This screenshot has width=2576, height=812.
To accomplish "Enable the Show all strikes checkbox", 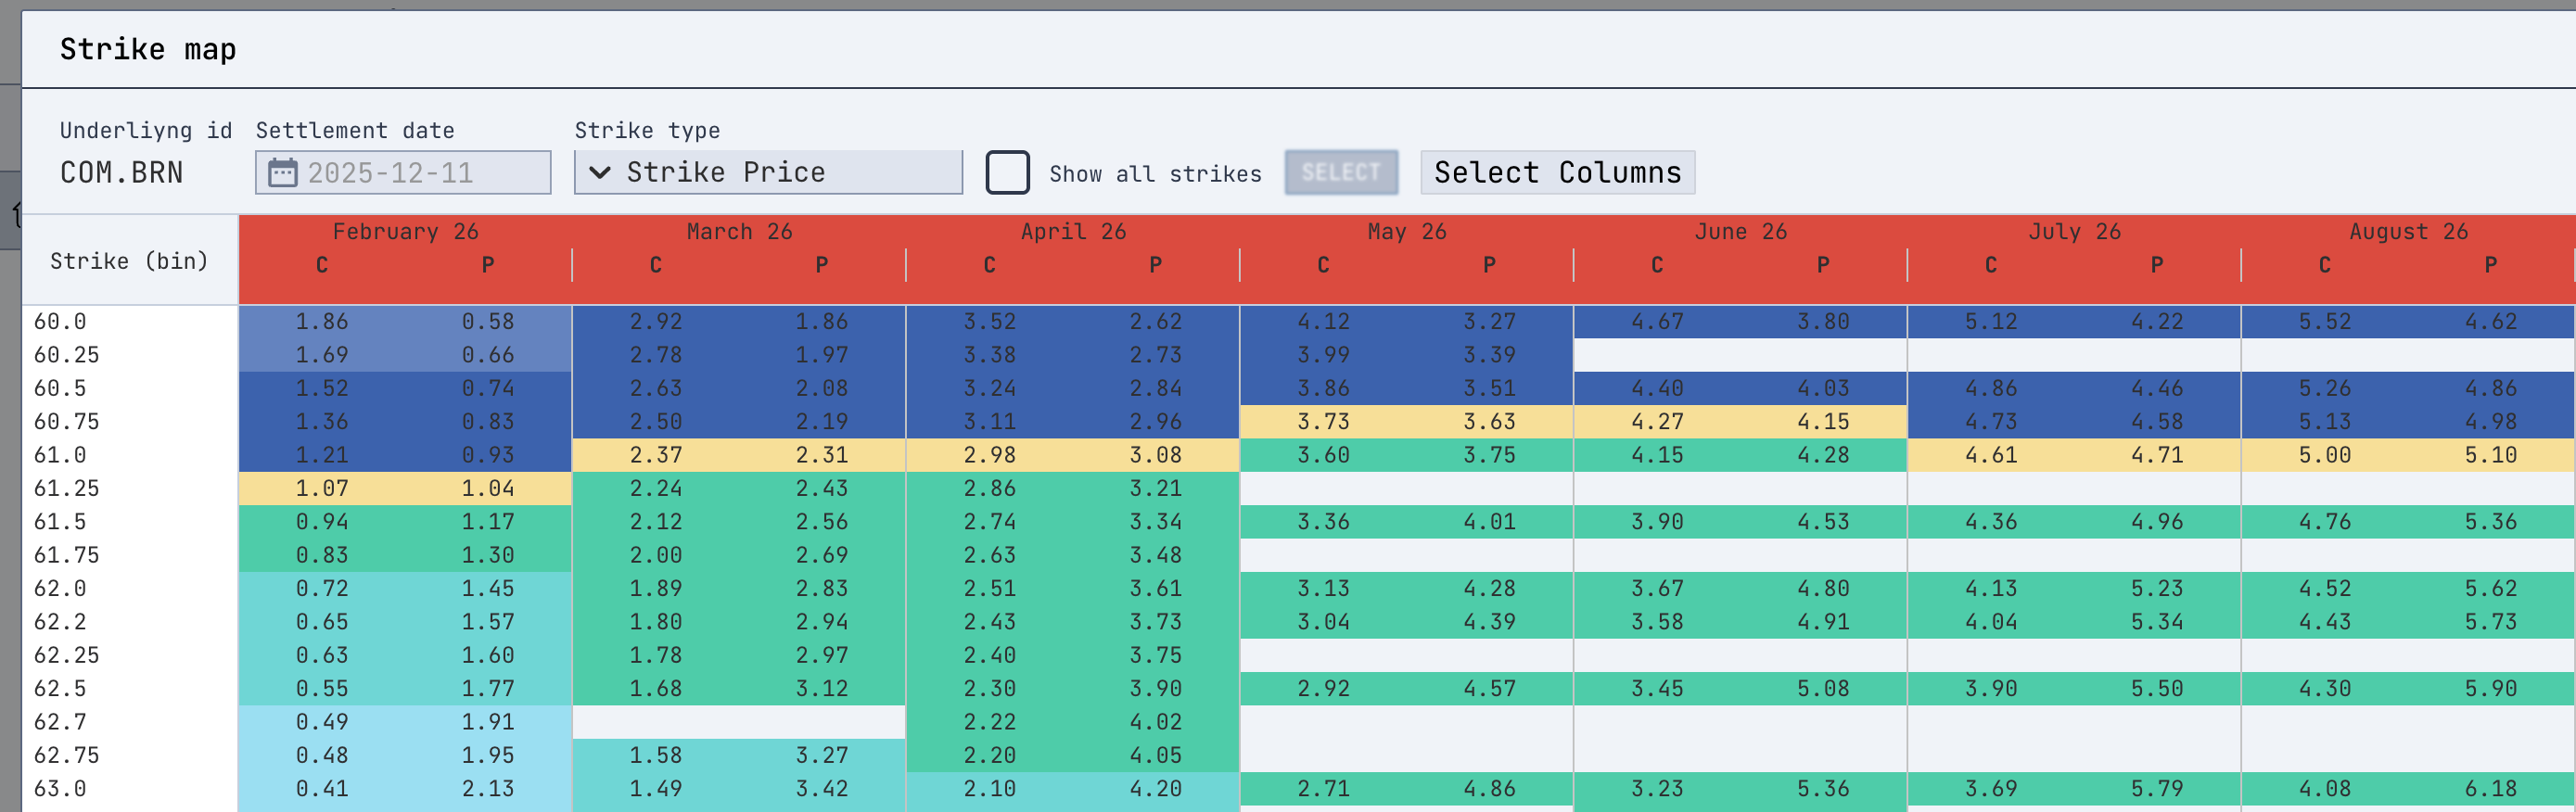I will [1007, 173].
